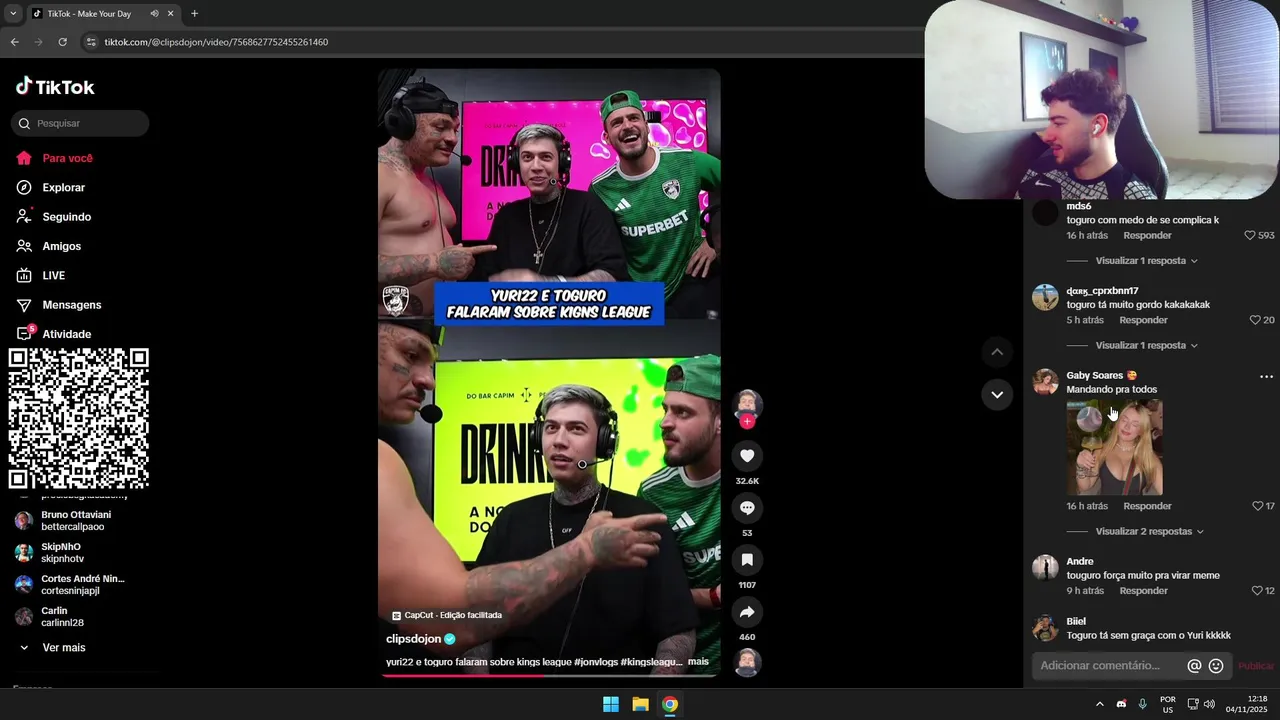Open volume control in system tray
The image size is (1280, 720).
point(1209,704)
